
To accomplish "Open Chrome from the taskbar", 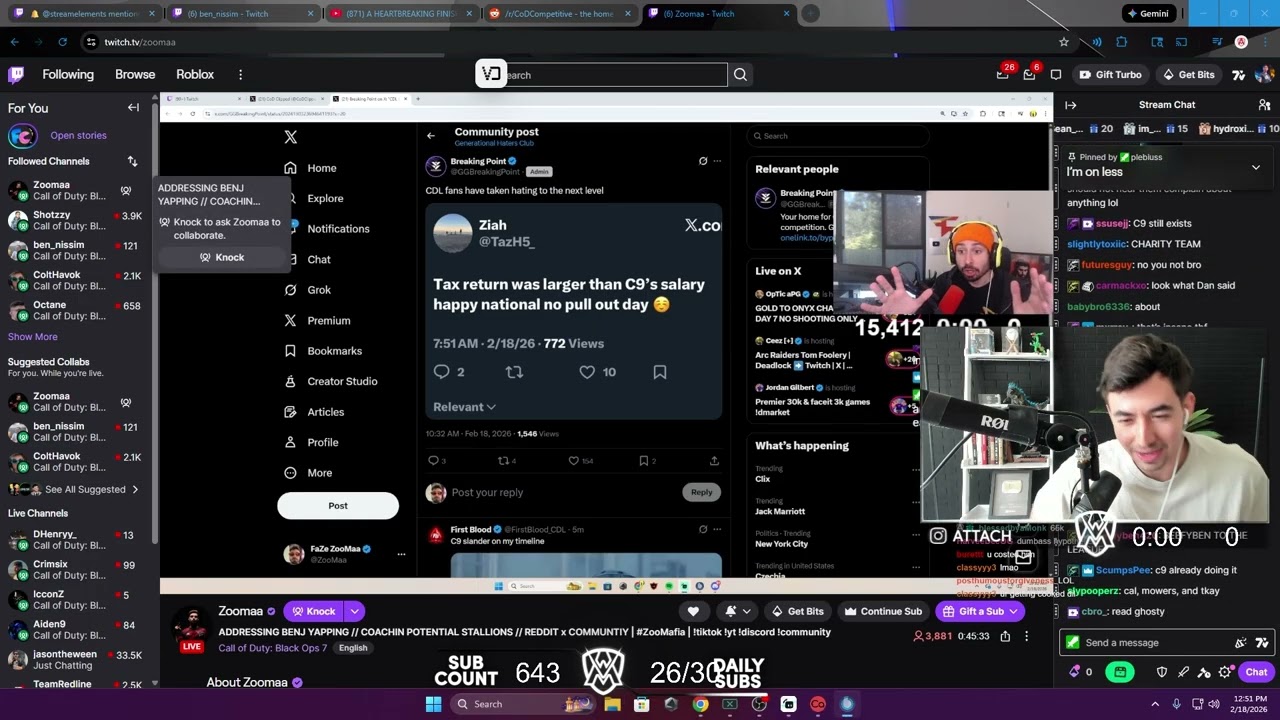I will tap(700, 704).
